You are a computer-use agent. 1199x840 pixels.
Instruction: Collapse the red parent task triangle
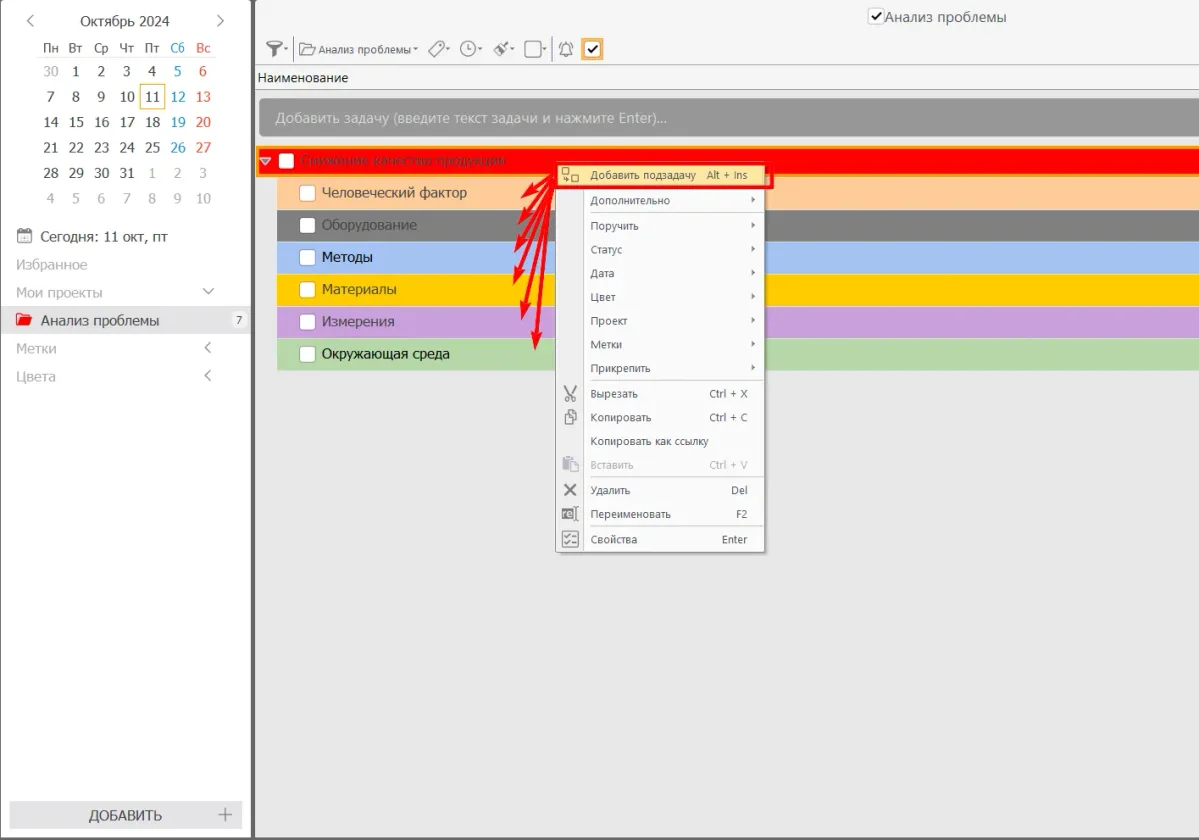(x=266, y=161)
